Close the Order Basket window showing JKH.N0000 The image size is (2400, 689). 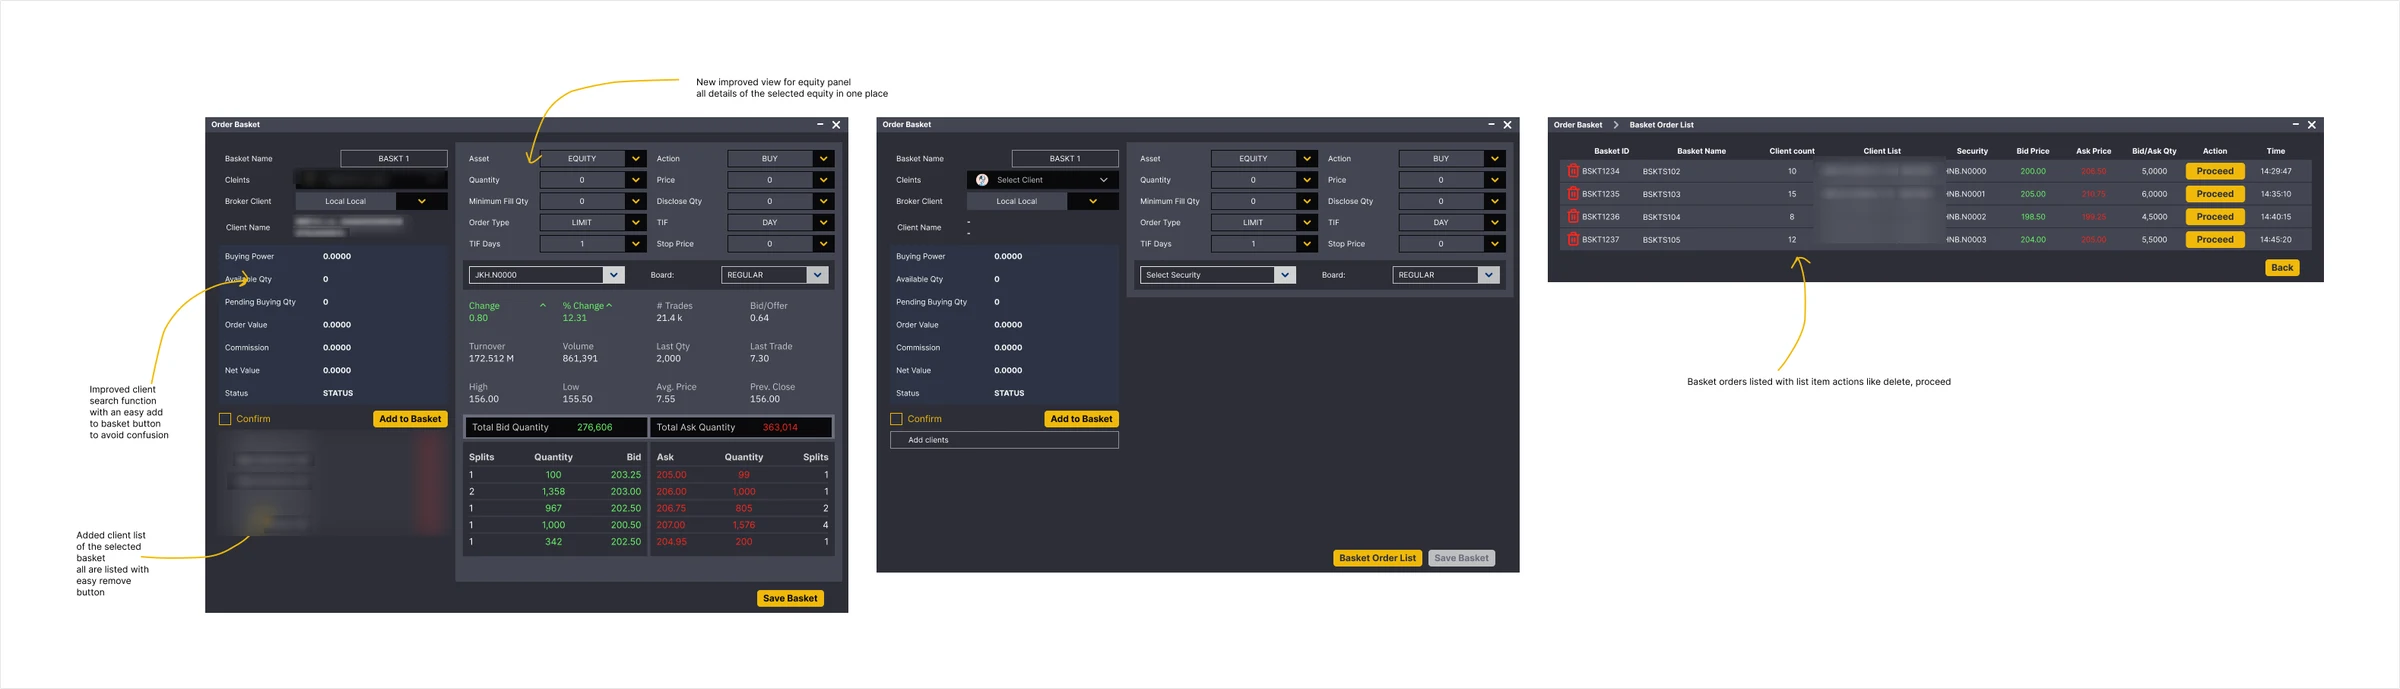(x=836, y=125)
